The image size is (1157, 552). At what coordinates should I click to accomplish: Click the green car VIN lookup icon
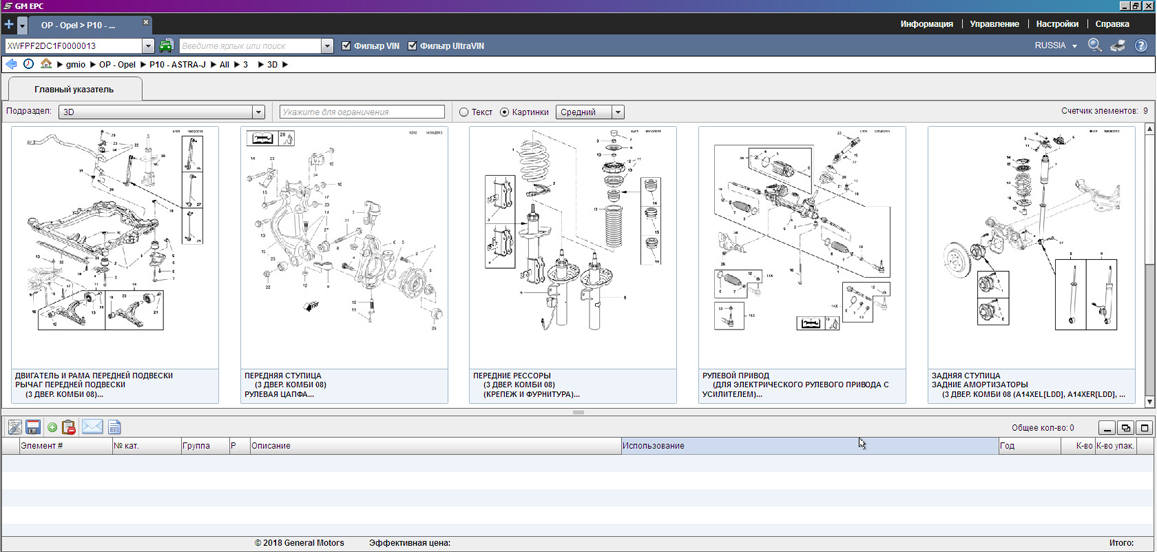pos(166,46)
